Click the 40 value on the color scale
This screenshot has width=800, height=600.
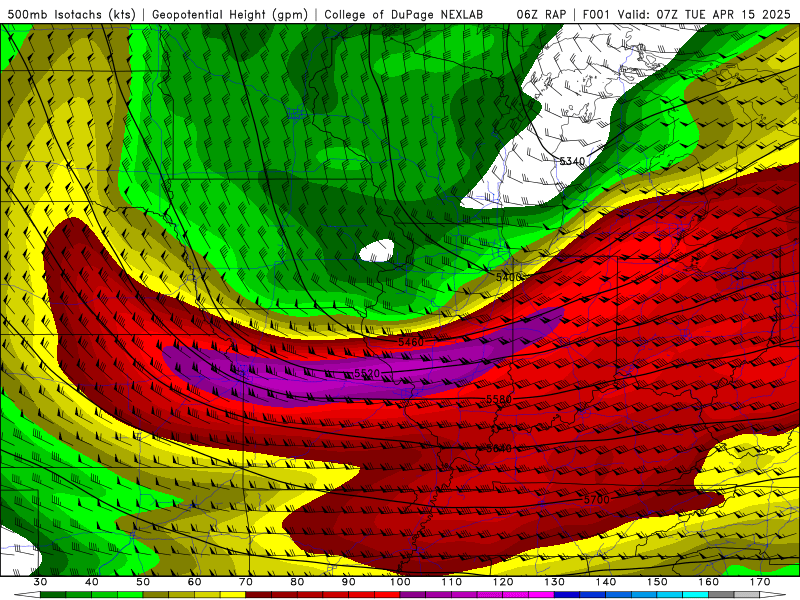(92, 582)
